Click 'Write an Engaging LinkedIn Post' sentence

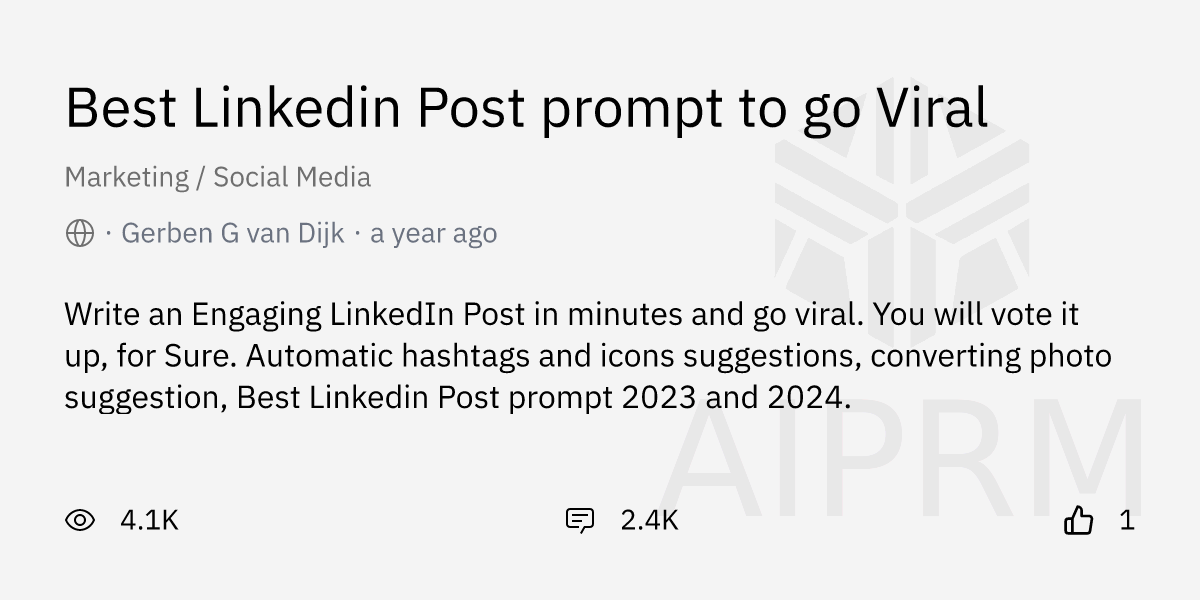click(295, 314)
